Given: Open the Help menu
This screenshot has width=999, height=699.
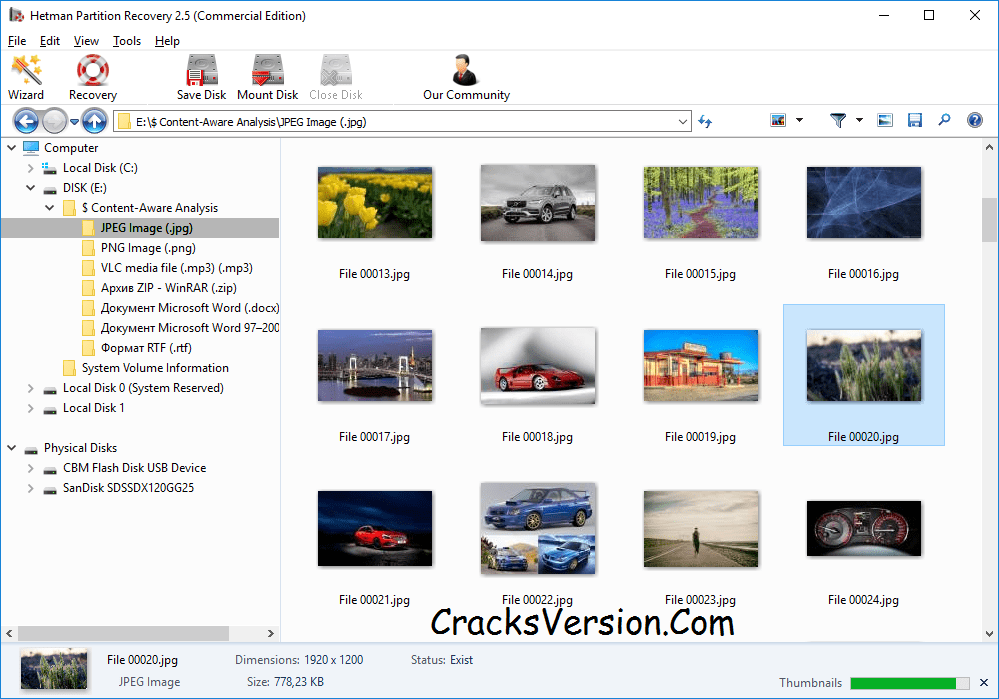Looking at the screenshot, I should point(167,41).
